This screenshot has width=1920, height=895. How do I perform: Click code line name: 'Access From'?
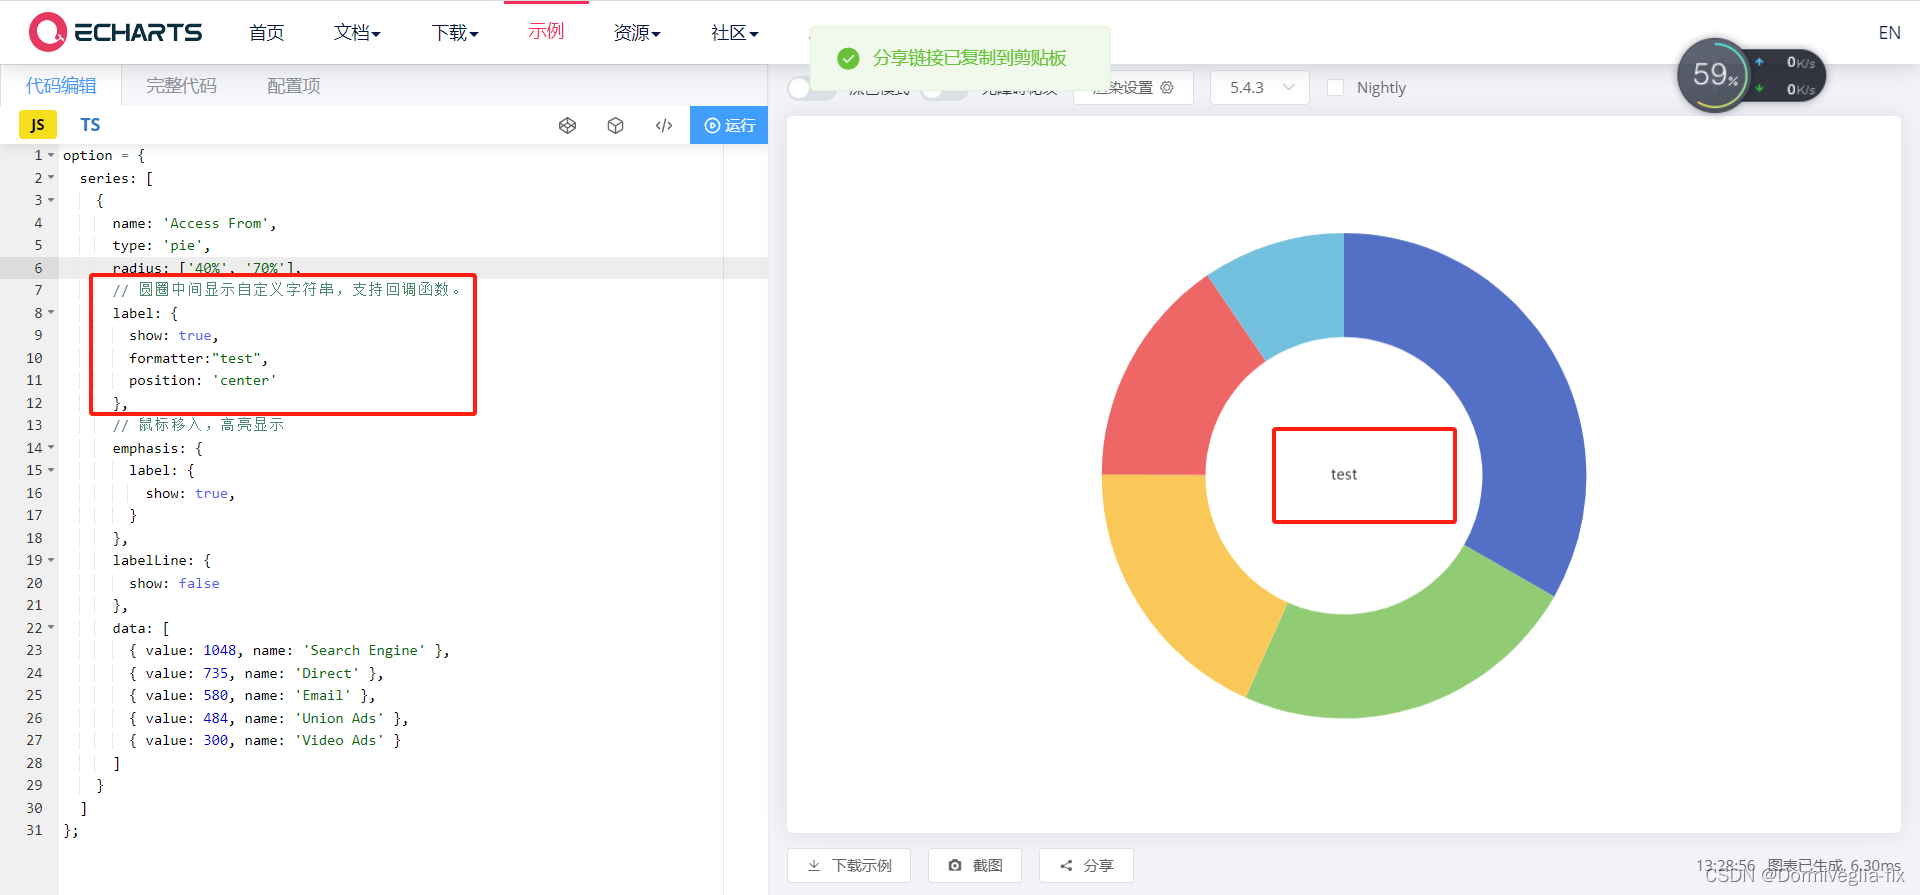pyautogui.click(x=194, y=223)
